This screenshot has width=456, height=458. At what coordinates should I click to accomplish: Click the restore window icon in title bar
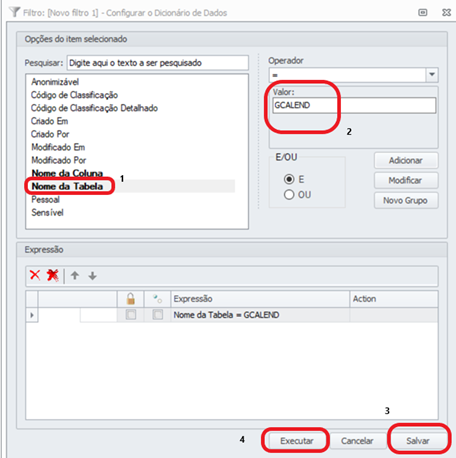[423, 12]
